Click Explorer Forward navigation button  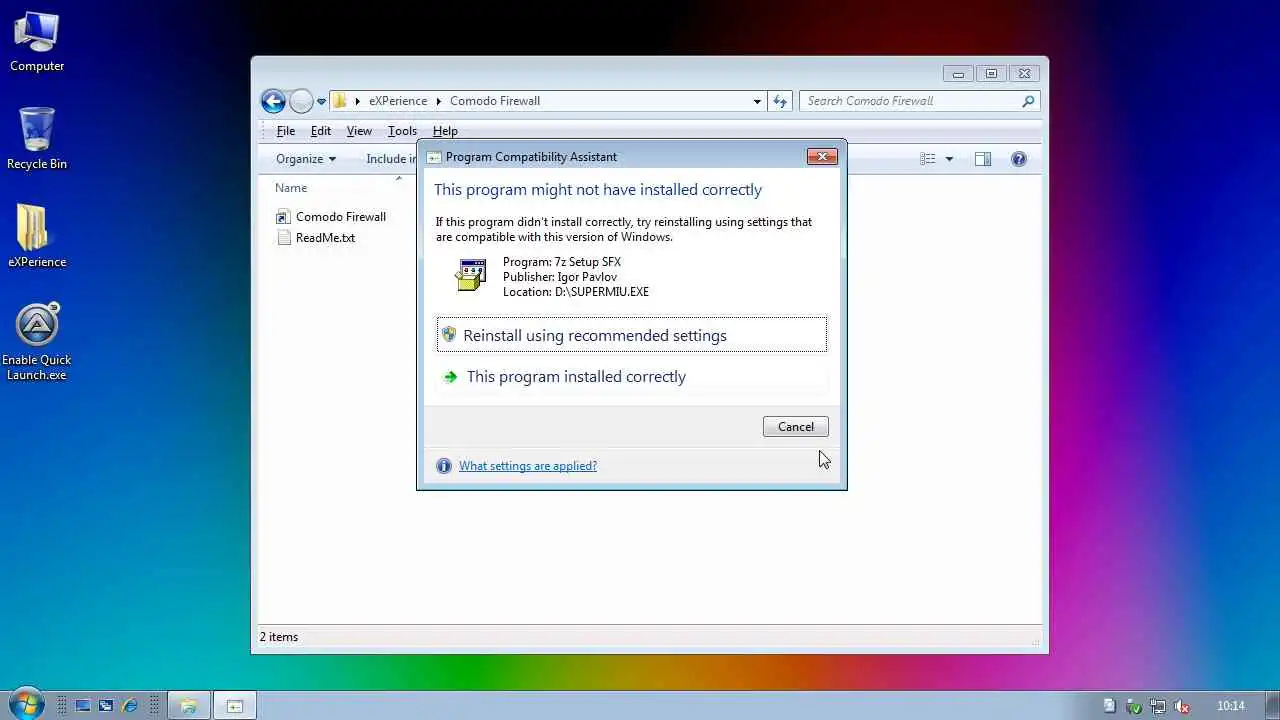300,101
